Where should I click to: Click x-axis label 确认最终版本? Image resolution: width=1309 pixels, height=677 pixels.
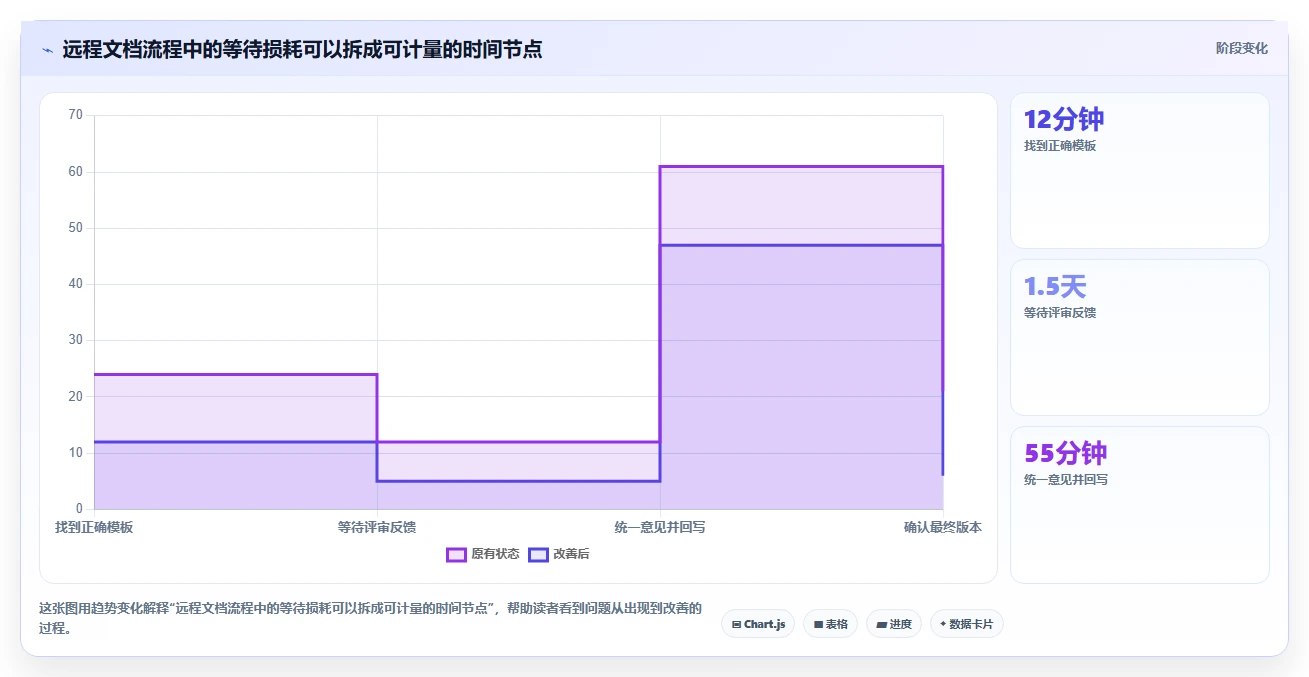click(943, 527)
